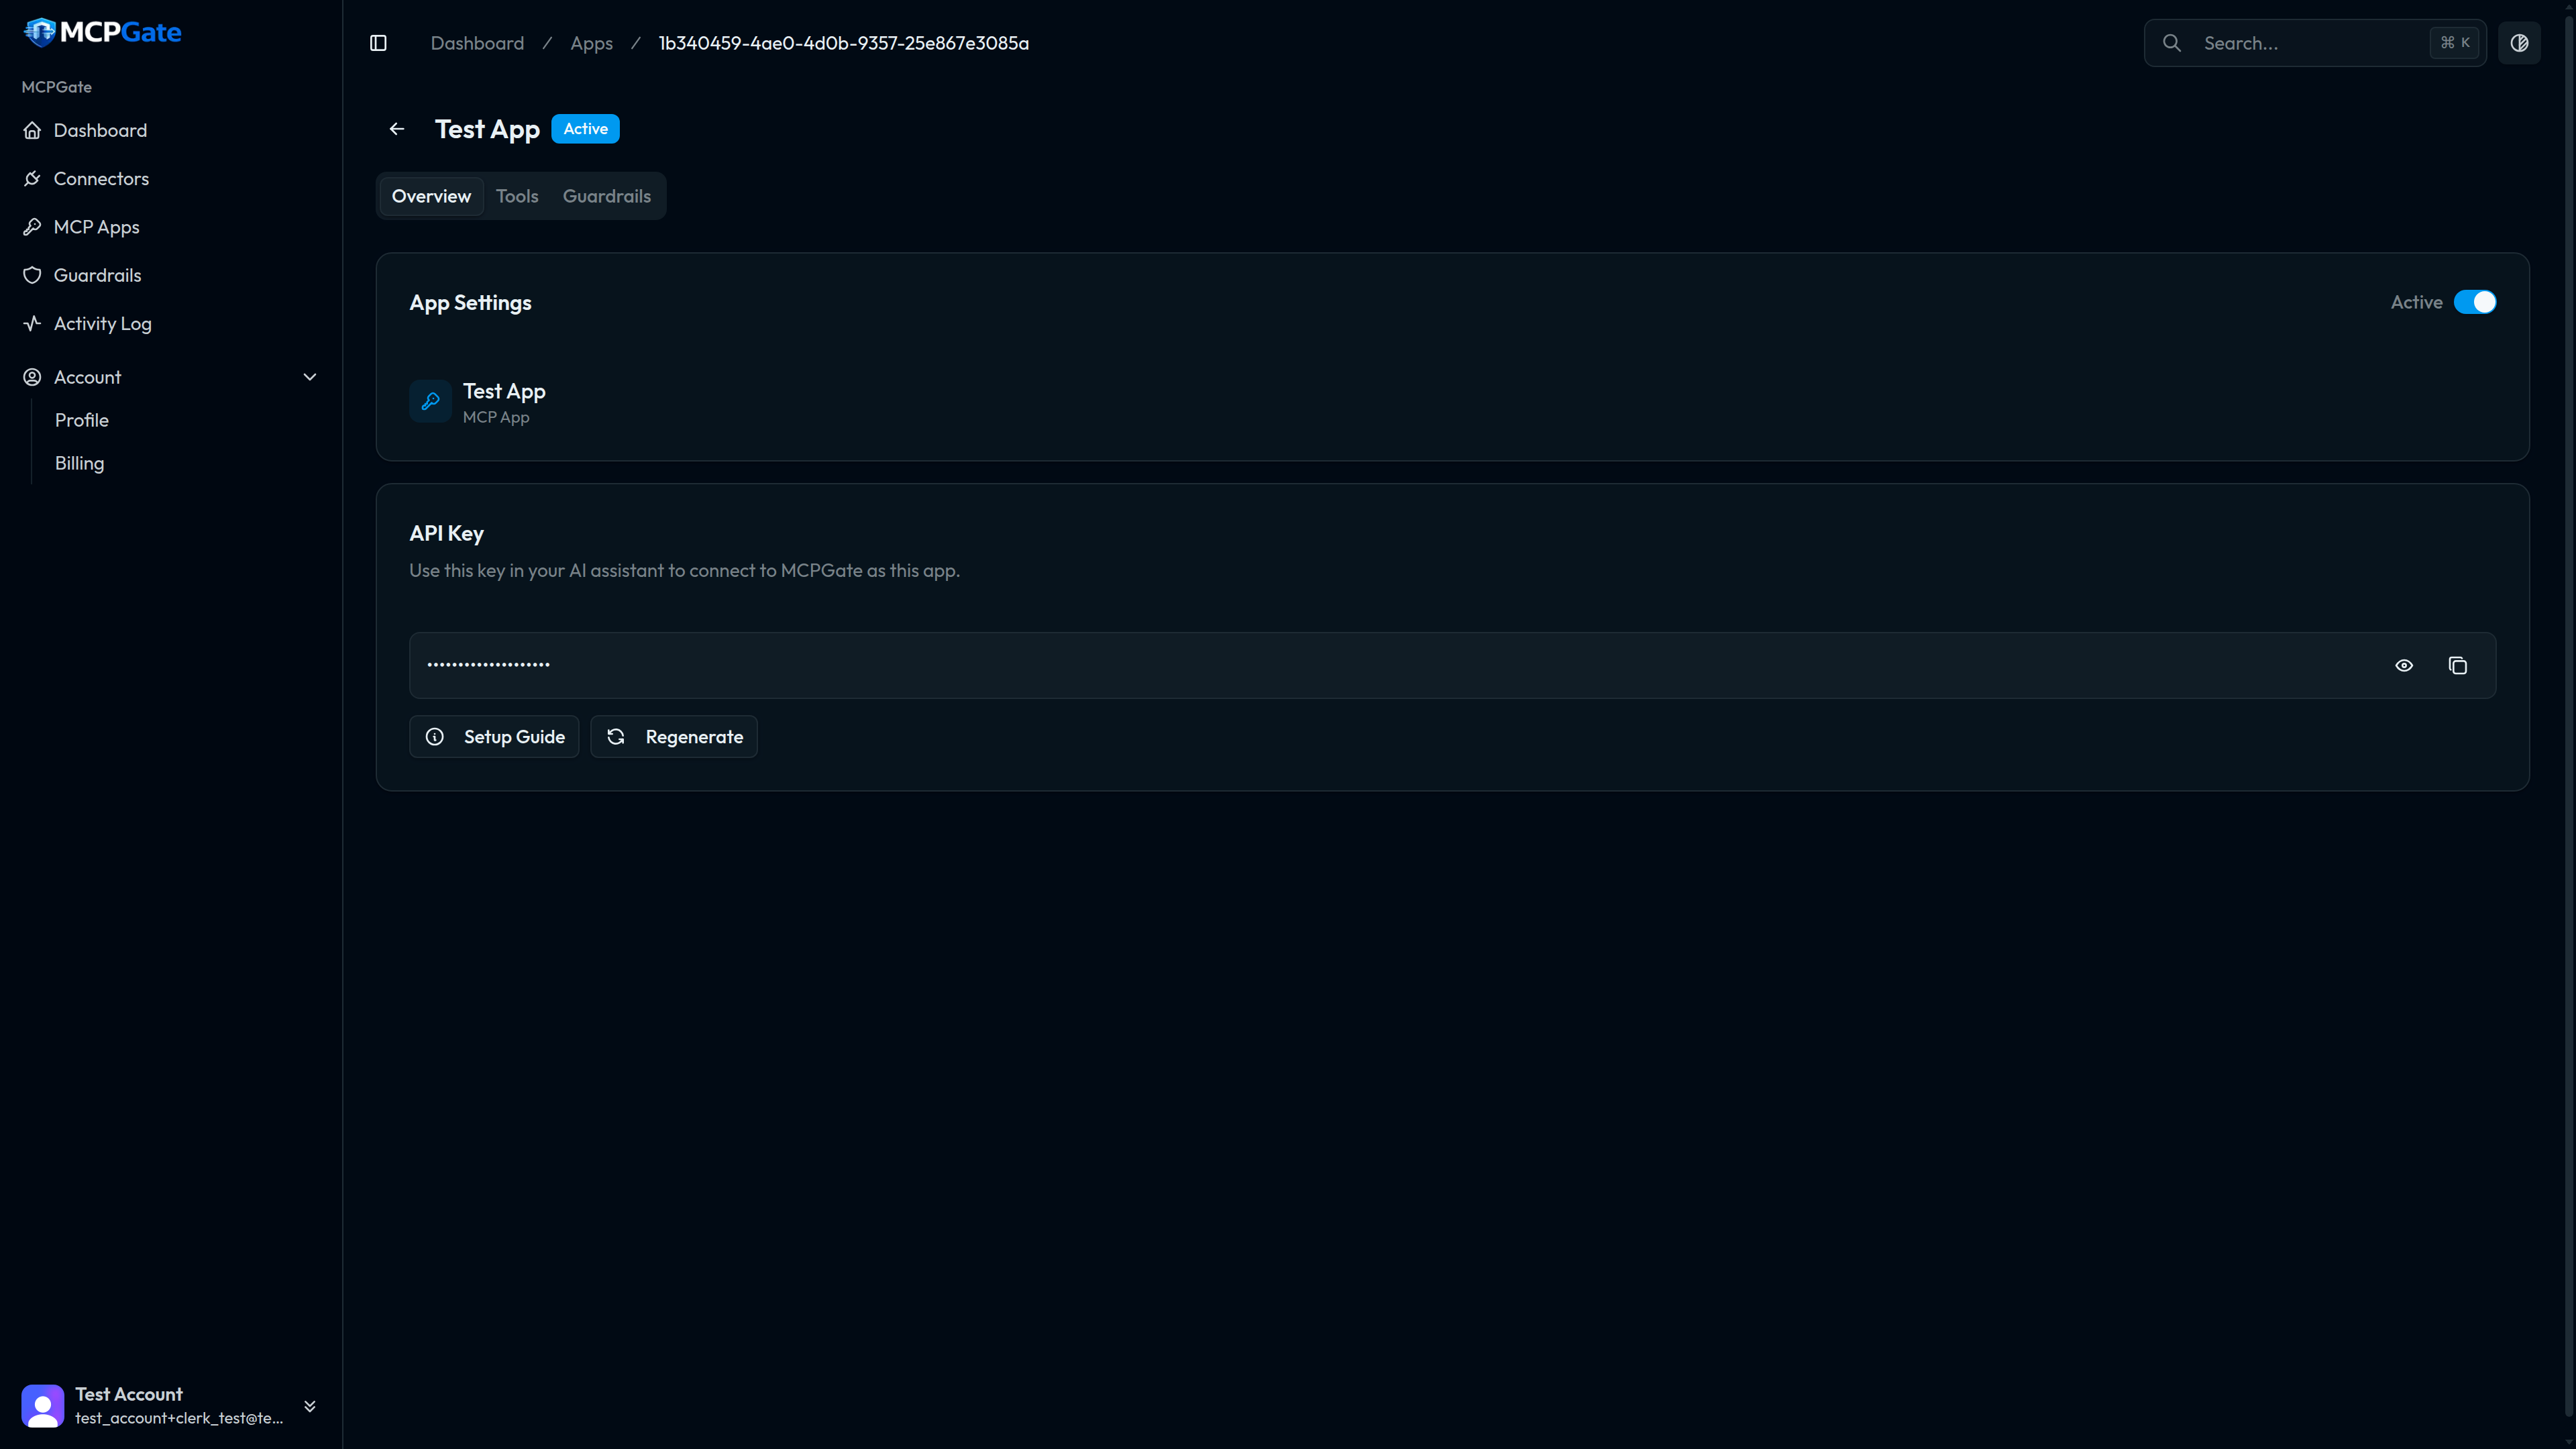Image resolution: width=2576 pixels, height=1449 pixels.
Task: Click the MCPGate logo
Action: coord(102,31)
